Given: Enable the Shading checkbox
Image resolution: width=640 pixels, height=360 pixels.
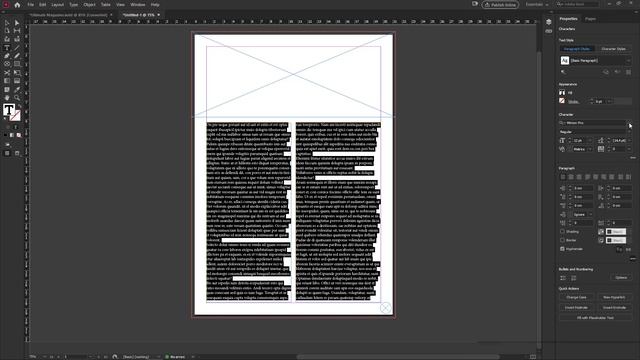Looking at the screenshot, I should coord(562,231).
